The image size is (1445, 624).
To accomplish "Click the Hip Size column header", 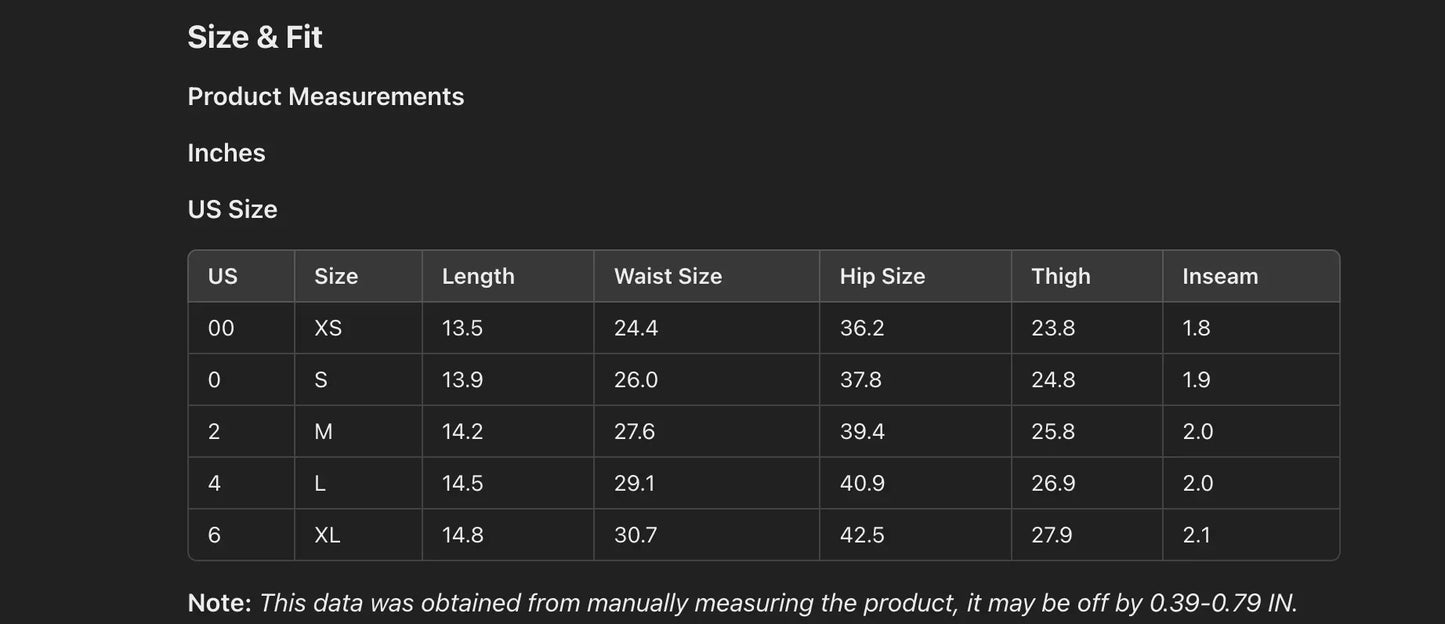I will [882, 276].
